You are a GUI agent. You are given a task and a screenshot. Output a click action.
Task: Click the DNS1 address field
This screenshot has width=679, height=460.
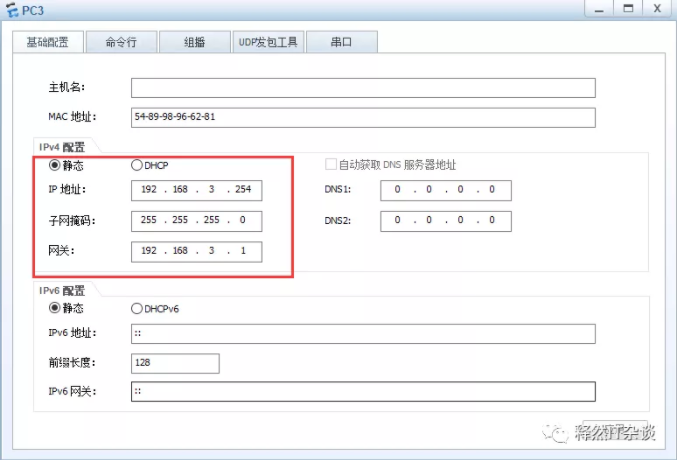click(446, 191)
